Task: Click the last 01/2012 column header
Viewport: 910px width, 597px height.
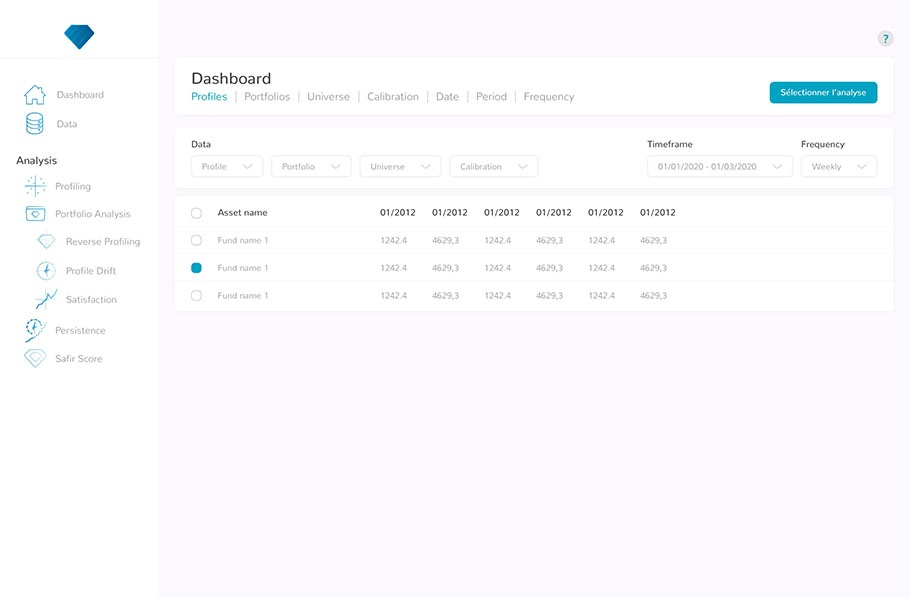Action: 658,212
